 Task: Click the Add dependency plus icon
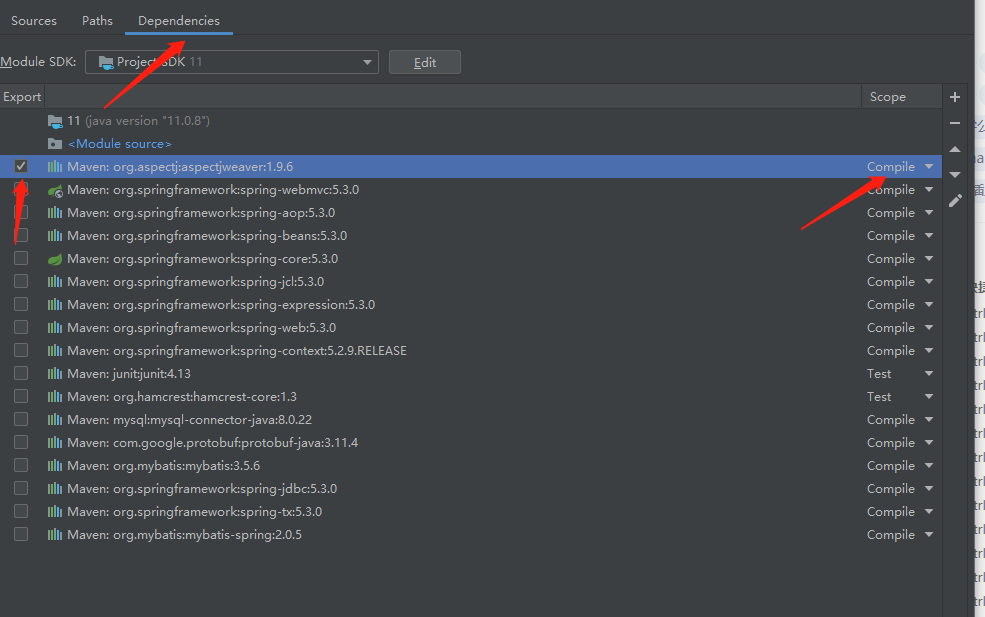954,96
